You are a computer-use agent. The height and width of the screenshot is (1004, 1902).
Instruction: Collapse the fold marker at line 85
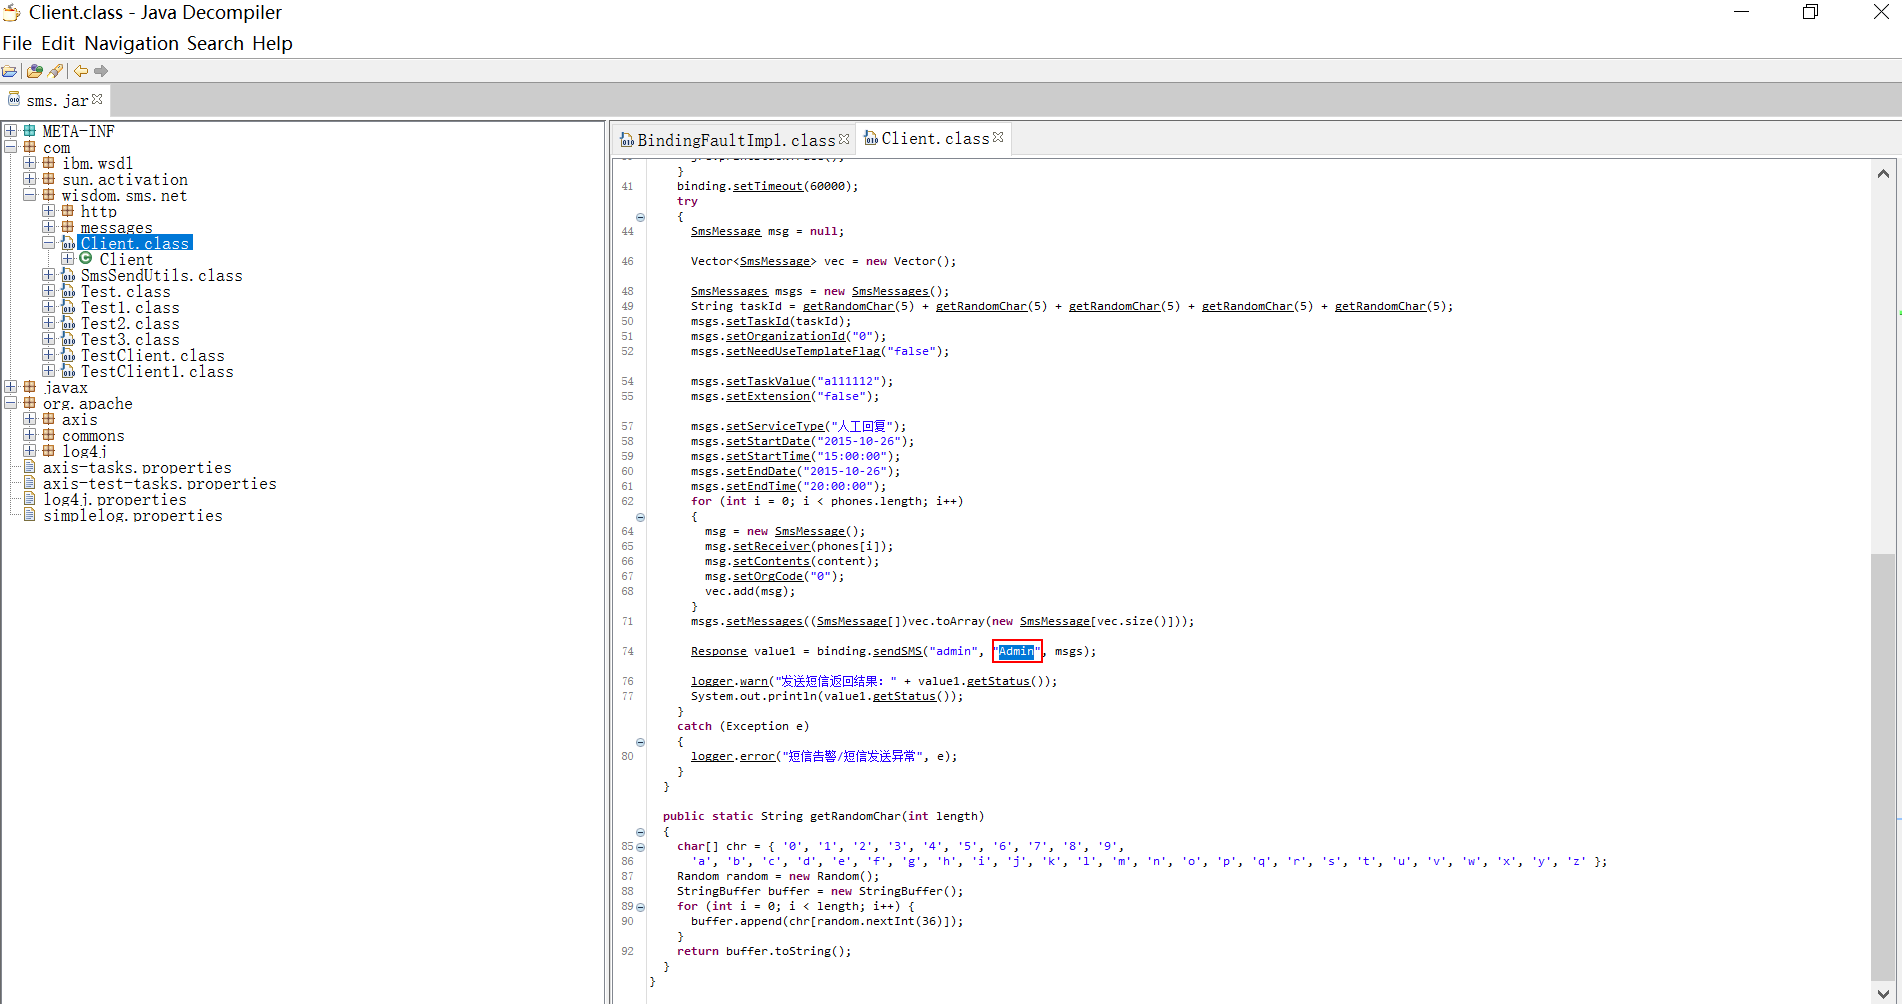[x=640, y=847]
